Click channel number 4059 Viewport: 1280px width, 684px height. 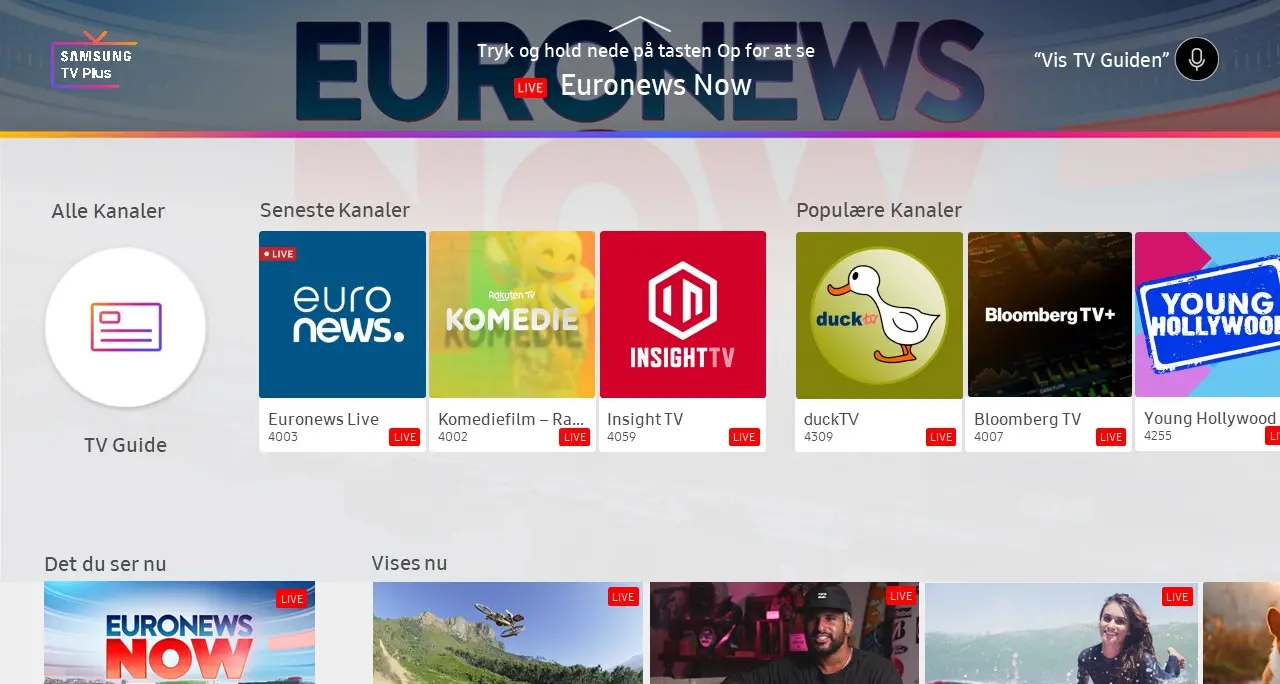click(x=621, y=437)
